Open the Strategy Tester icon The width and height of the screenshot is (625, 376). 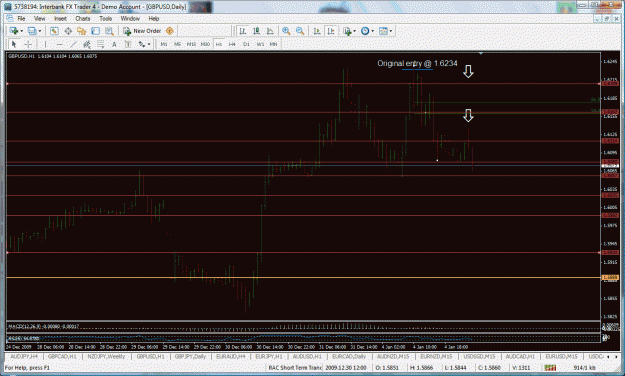109,31
